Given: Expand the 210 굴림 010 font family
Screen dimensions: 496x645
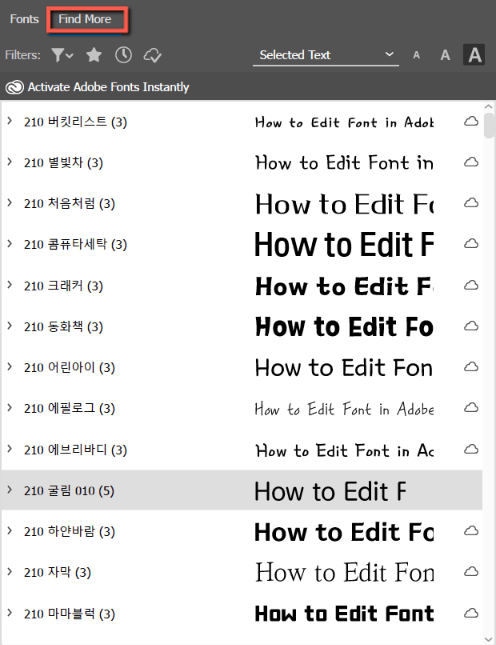Looking at the screenshot, I should click(9, 490).
